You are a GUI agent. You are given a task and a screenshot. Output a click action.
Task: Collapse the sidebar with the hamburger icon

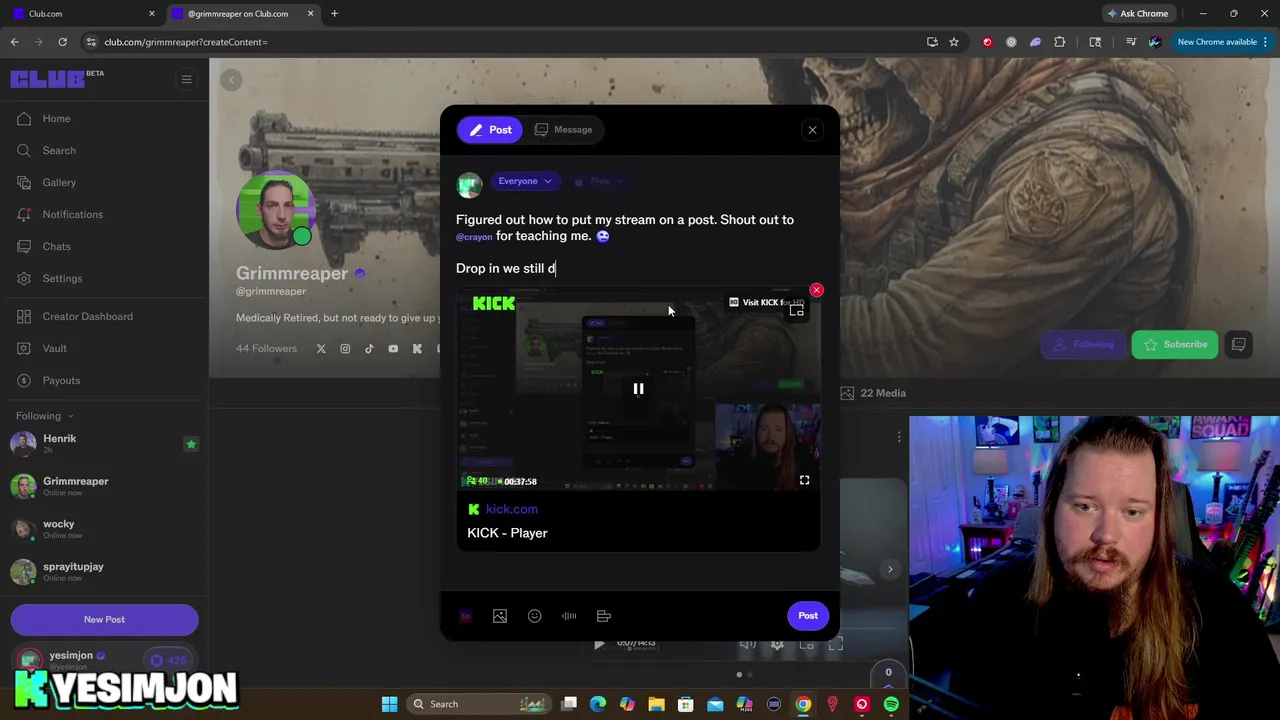[x=186, y=79]
